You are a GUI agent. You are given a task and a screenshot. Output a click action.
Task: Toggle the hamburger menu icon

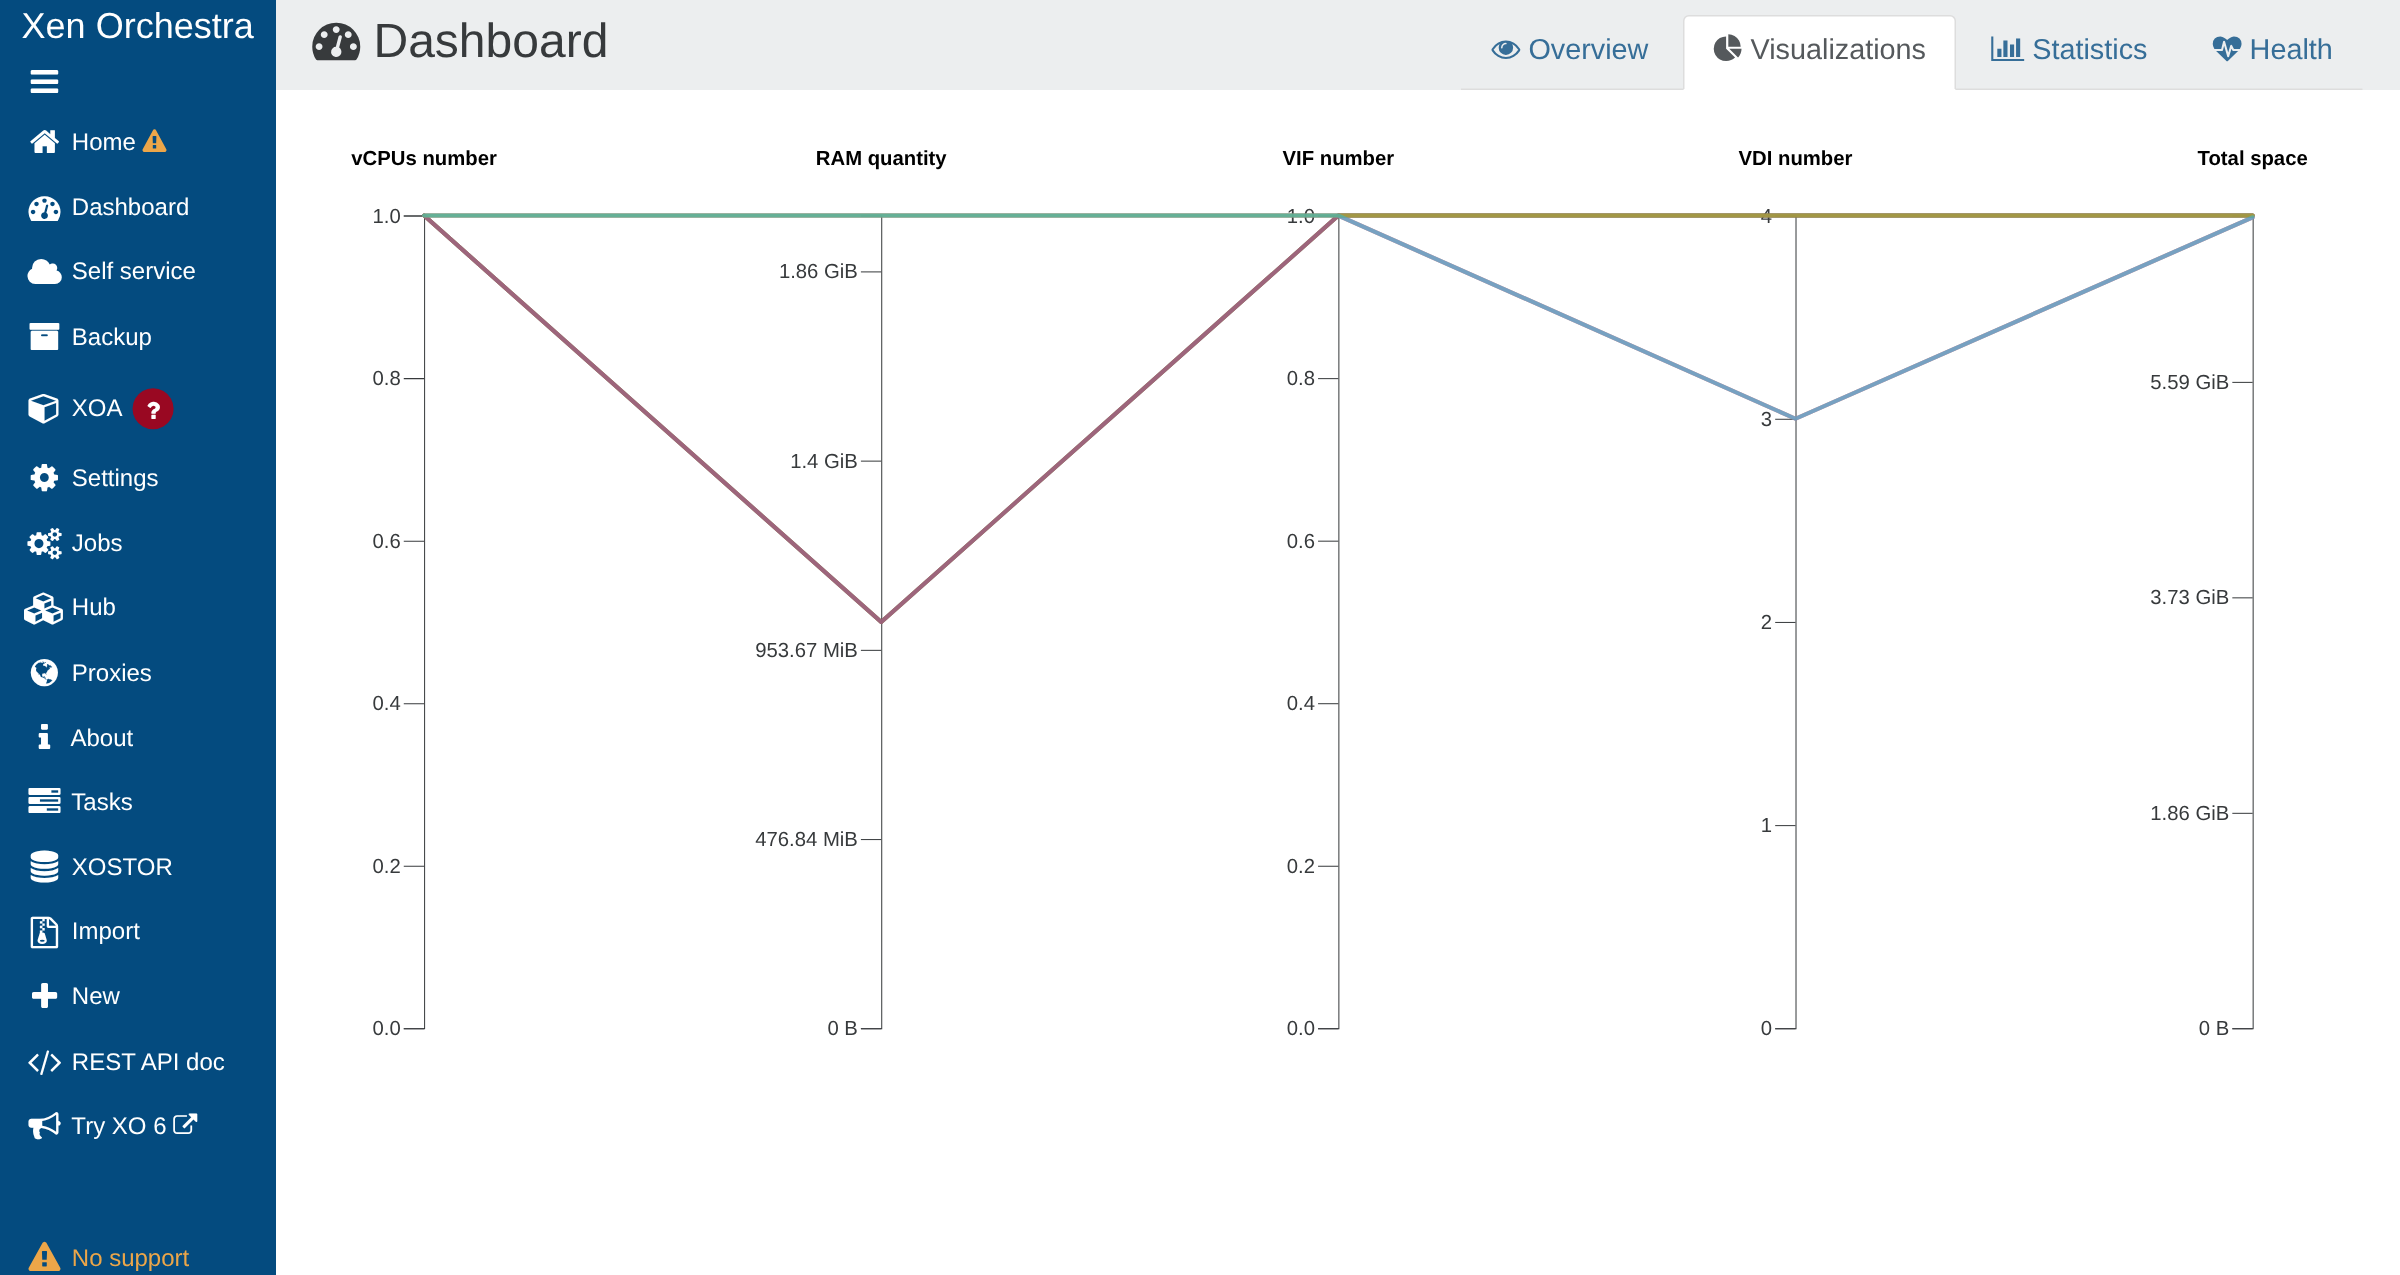[44, 82]
